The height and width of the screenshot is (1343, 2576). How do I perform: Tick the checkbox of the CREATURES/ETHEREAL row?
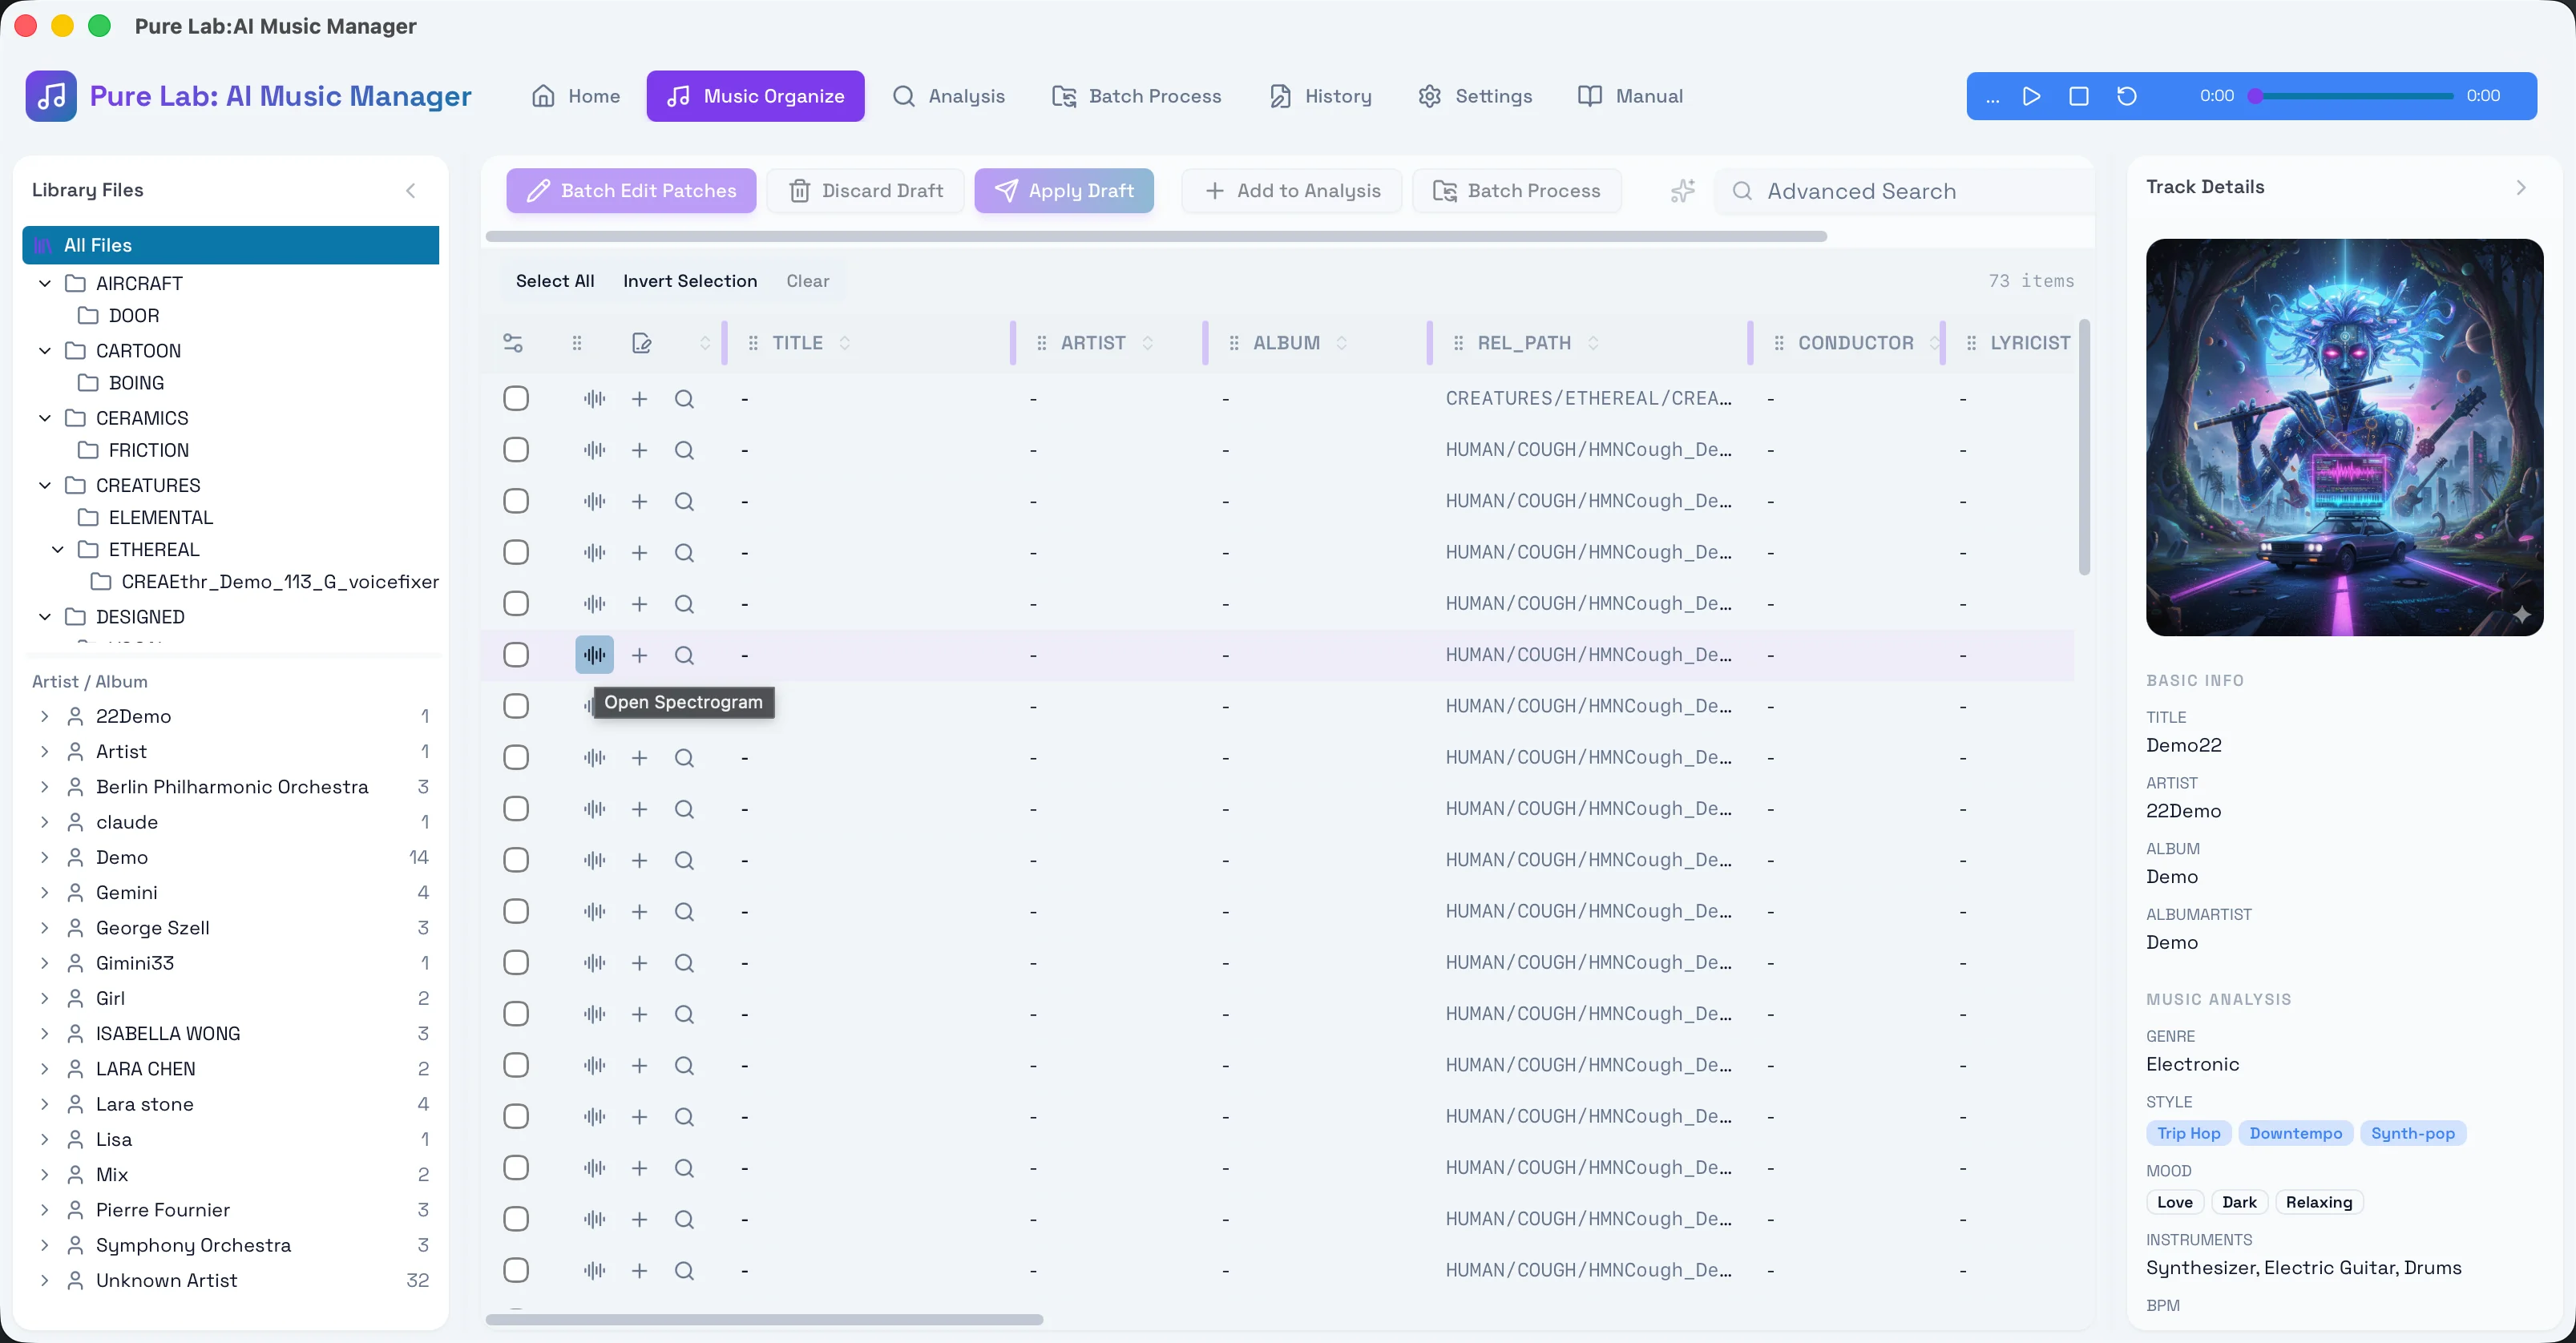tap(516, 398)
